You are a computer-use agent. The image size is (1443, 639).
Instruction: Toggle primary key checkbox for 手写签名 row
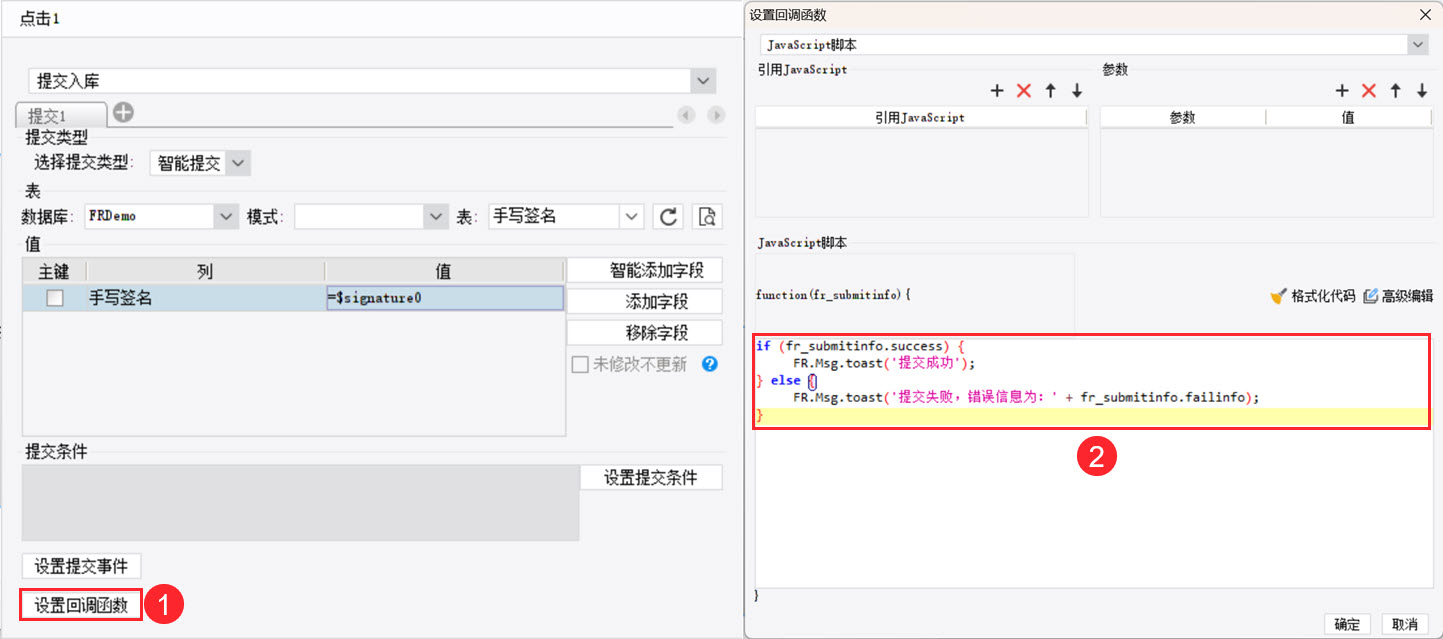click(x=55, y=298)
